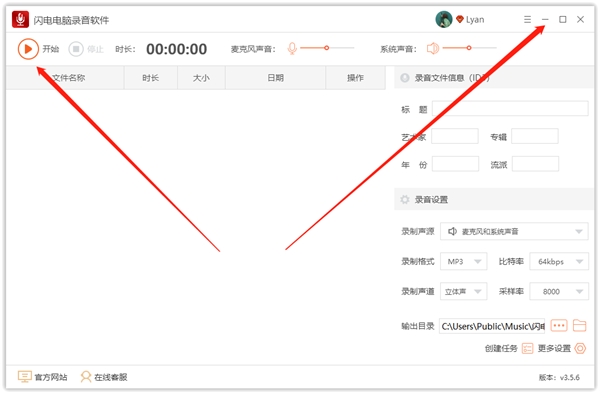Click the output directory path field

coord(492,326)
